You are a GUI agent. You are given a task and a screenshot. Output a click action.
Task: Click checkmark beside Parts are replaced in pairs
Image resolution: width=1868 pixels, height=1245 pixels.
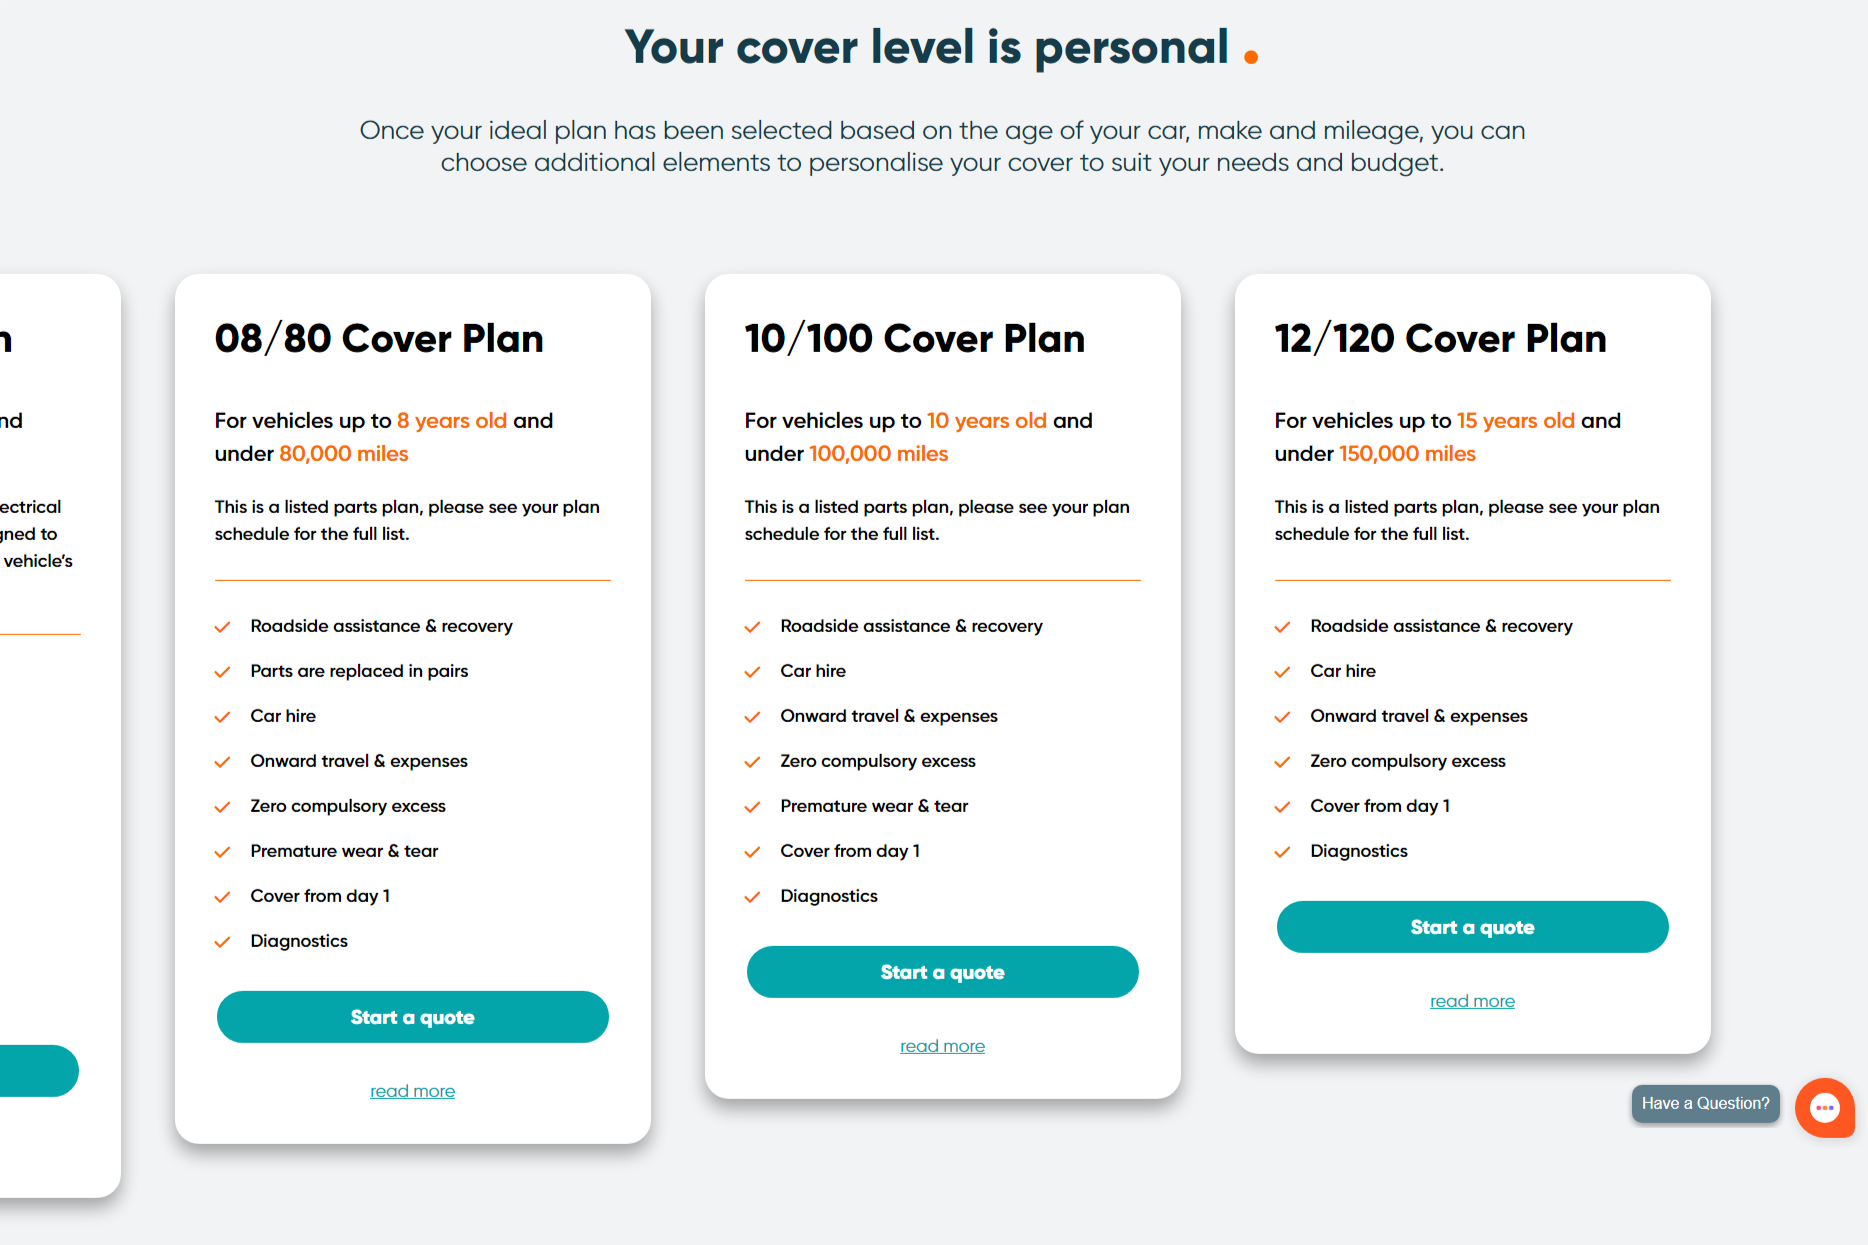tap(222, 672)
